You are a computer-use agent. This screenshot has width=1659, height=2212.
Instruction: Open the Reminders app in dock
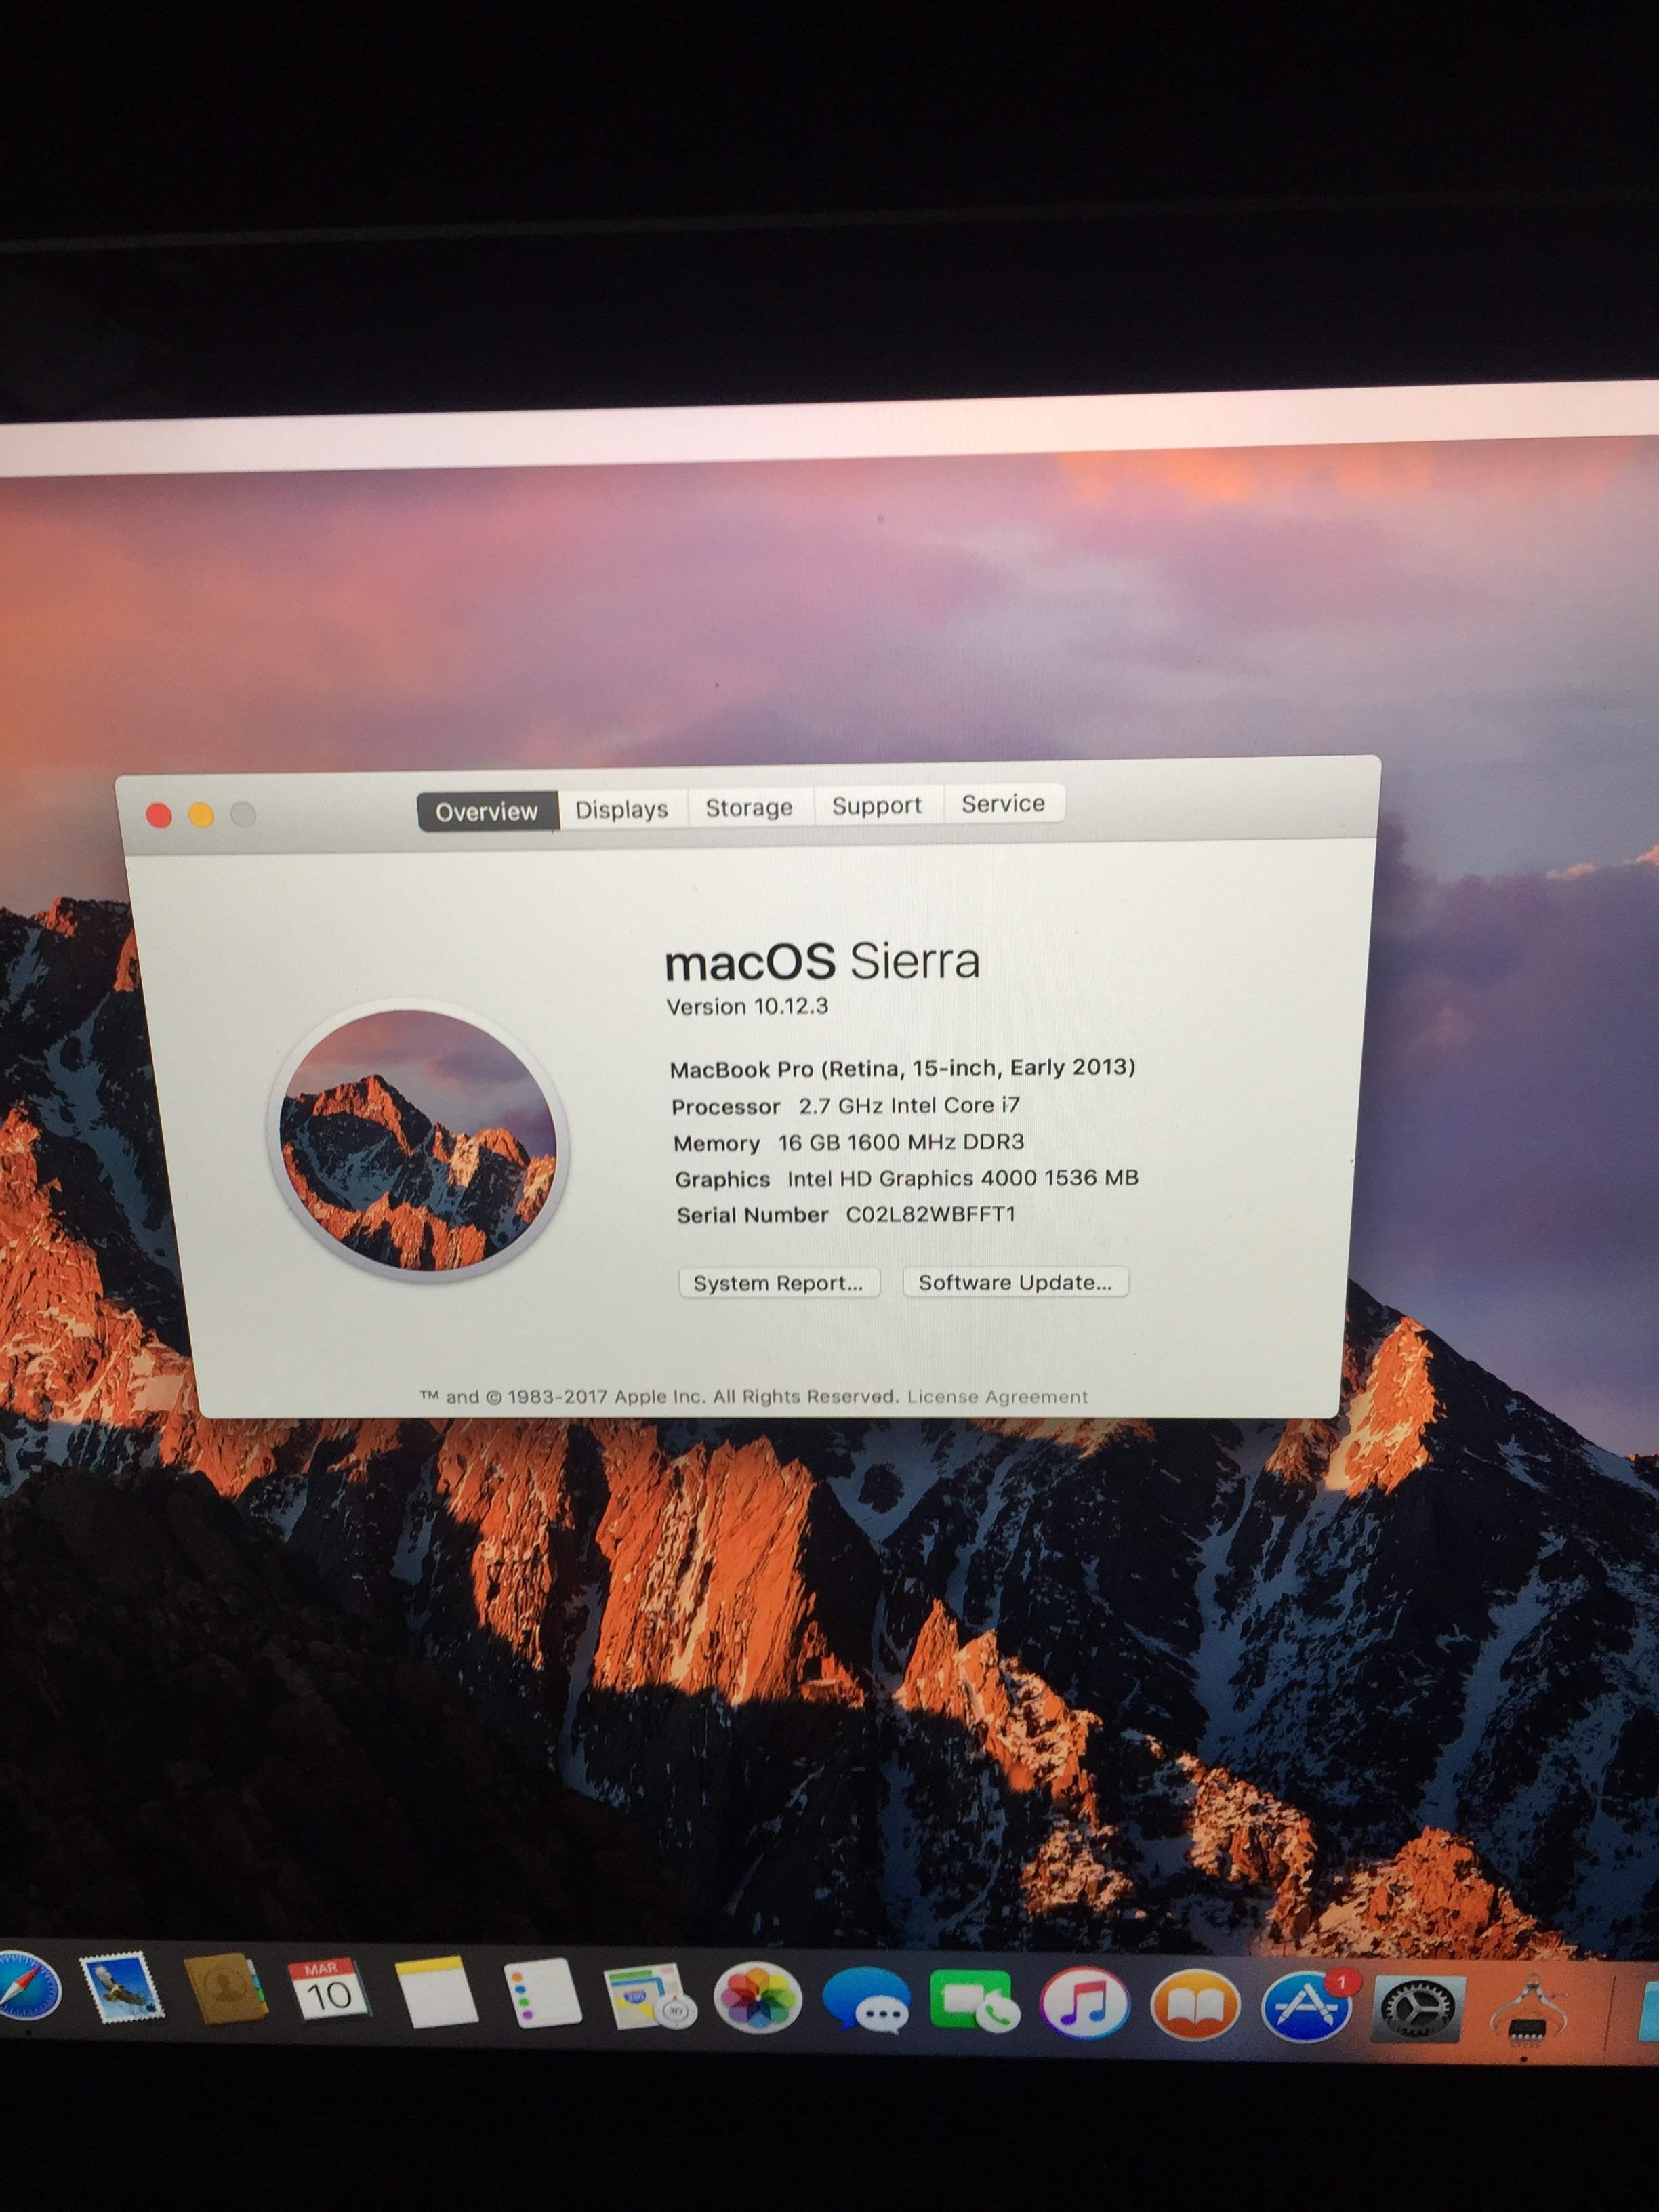pyautogui.click(x=542, y=1993)
